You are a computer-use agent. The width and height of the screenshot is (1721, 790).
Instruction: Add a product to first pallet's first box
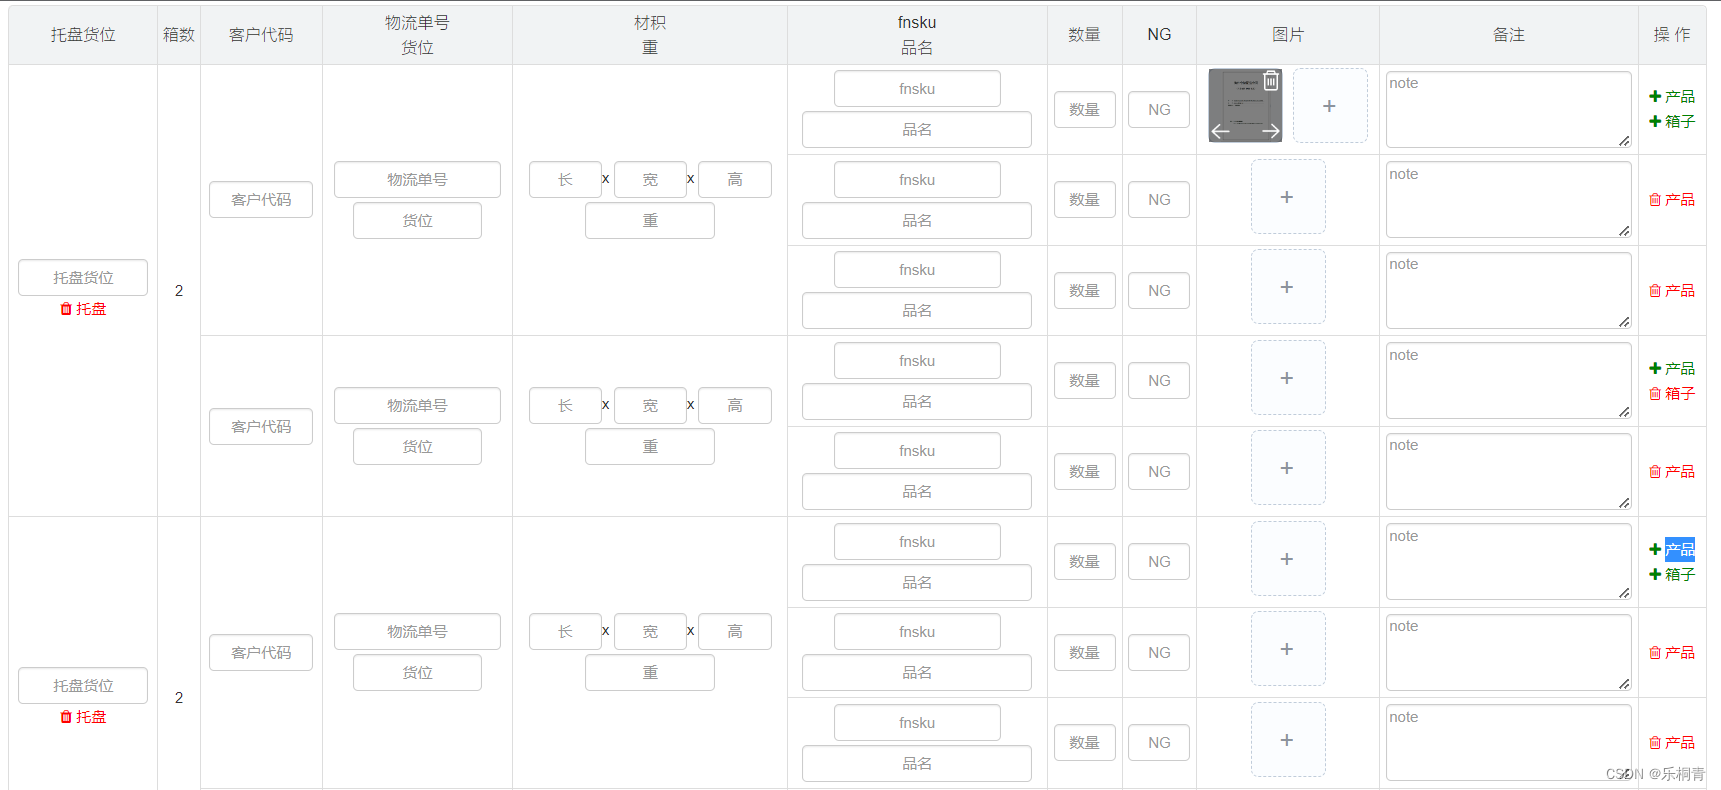coord(1671,97)
